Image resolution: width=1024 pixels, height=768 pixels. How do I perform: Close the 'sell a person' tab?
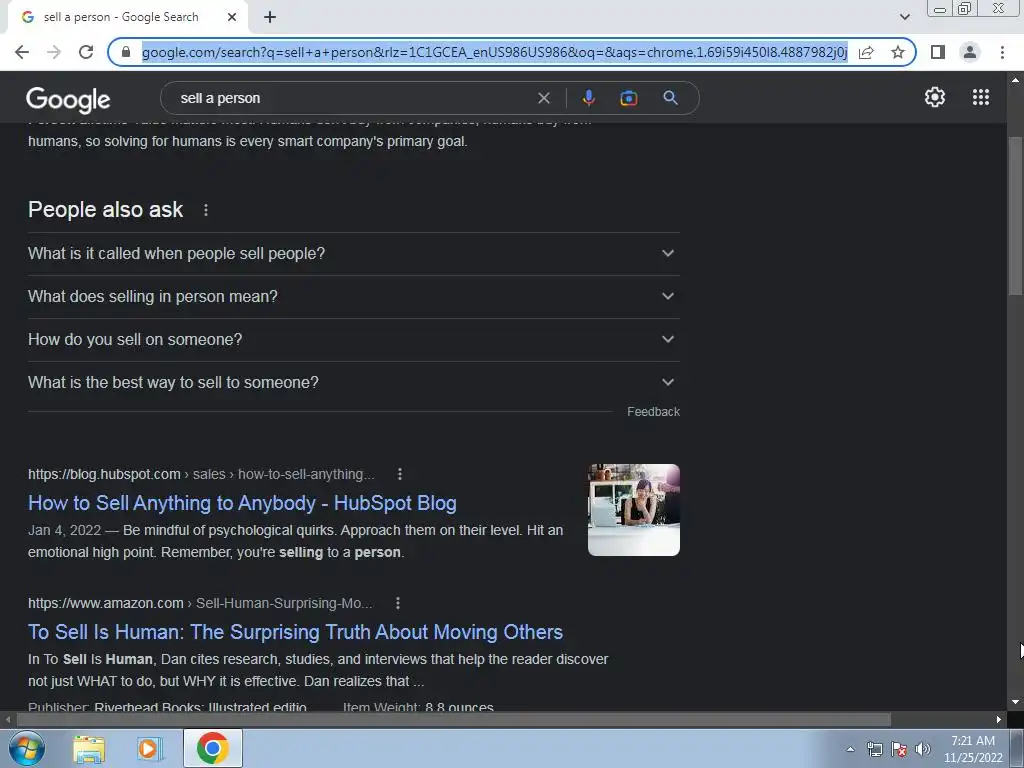point(232,17)
